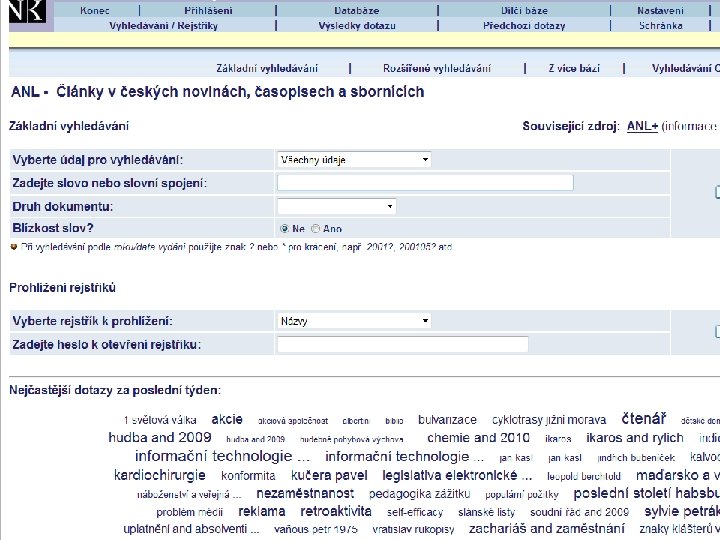Click 'náboženství a veřejná ...' tag
This screenshot has height=540, width=720.
pyautogui.click(x=189, y=495)
